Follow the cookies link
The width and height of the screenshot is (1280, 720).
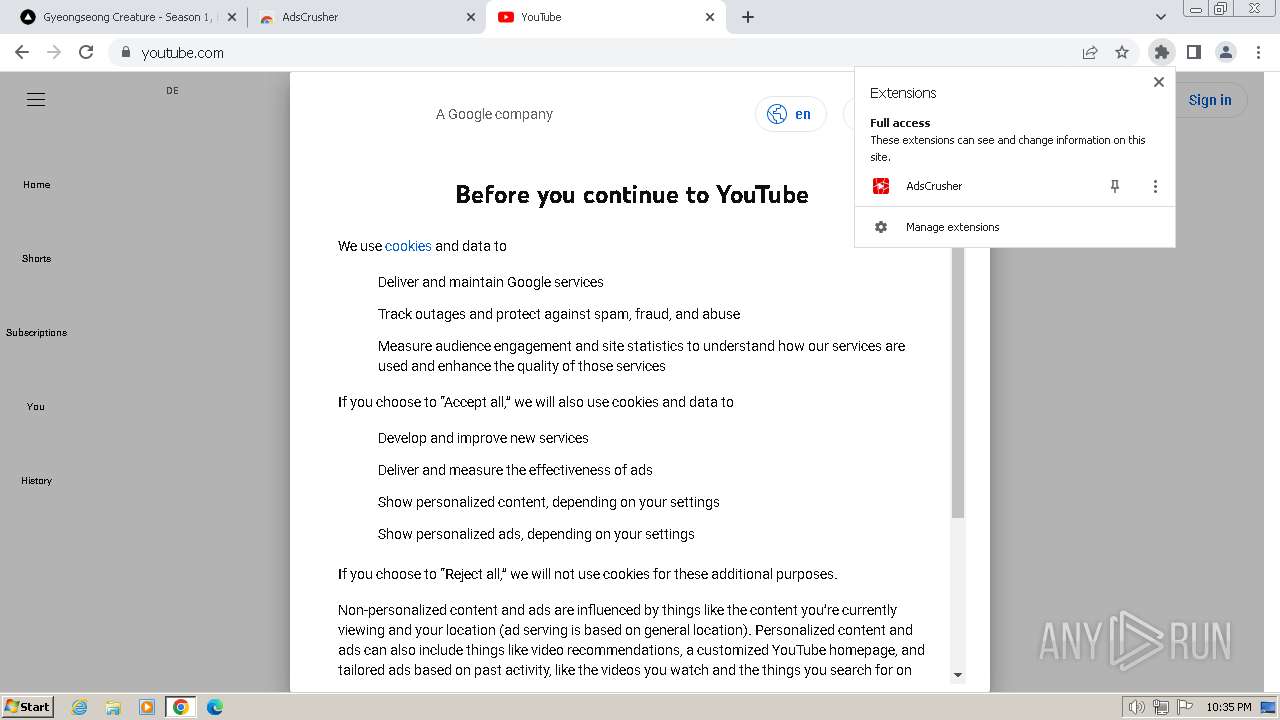408,246
